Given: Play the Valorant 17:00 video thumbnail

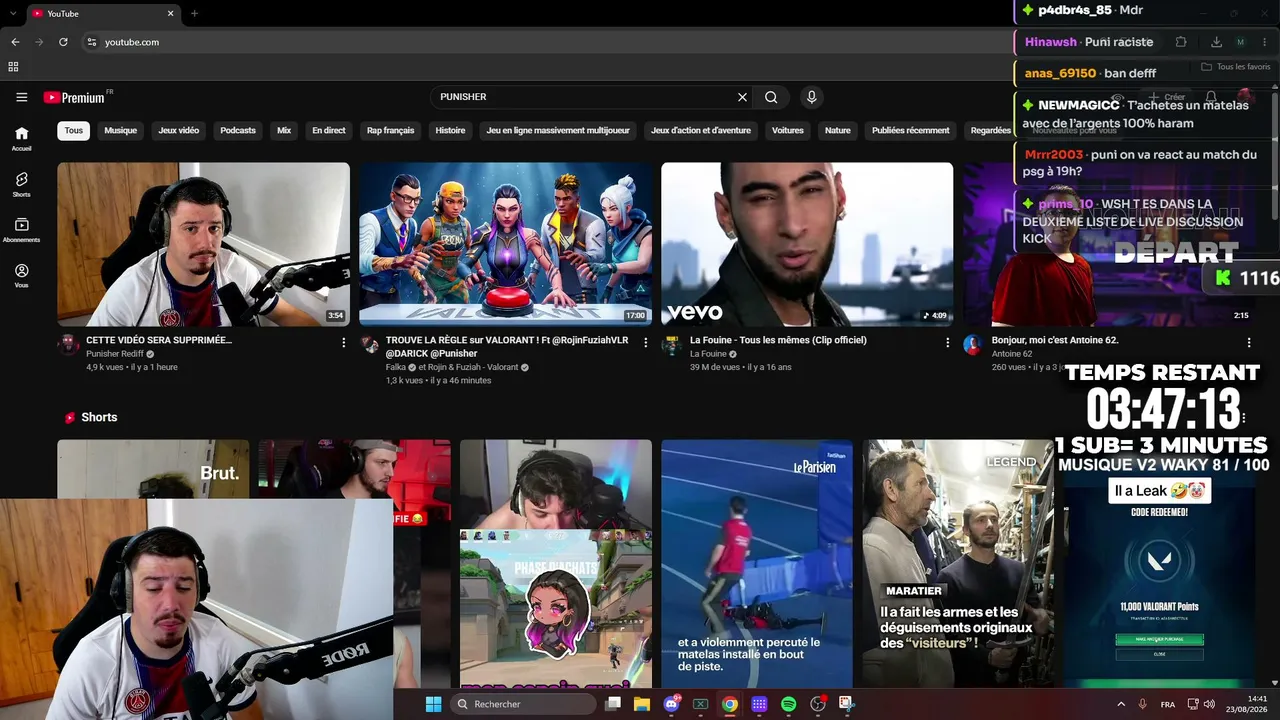Looking at the screenshot, I should (506, 244).
